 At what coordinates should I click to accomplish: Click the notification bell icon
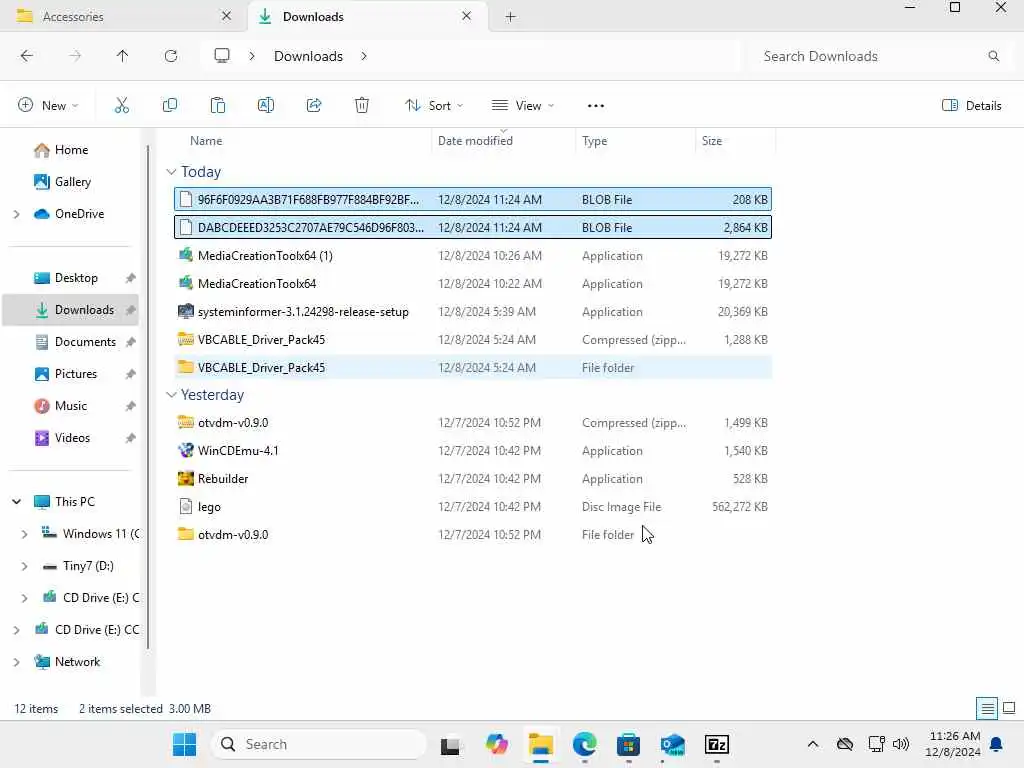[997, 744]
